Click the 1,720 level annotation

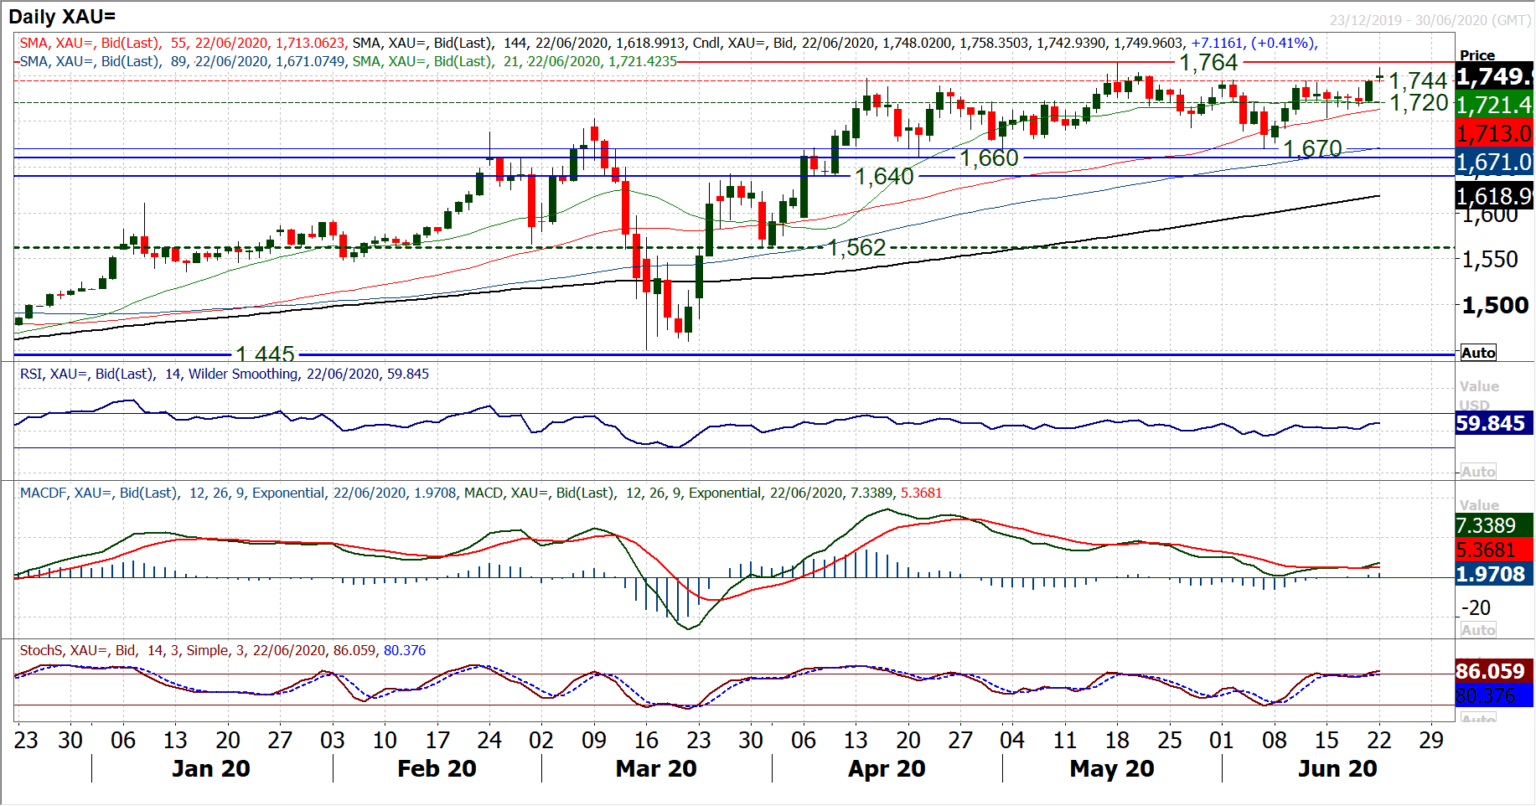pos(1419,103)
